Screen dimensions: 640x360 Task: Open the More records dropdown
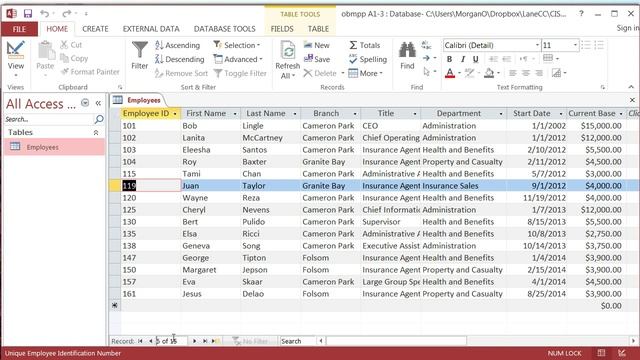coord(365,73)
